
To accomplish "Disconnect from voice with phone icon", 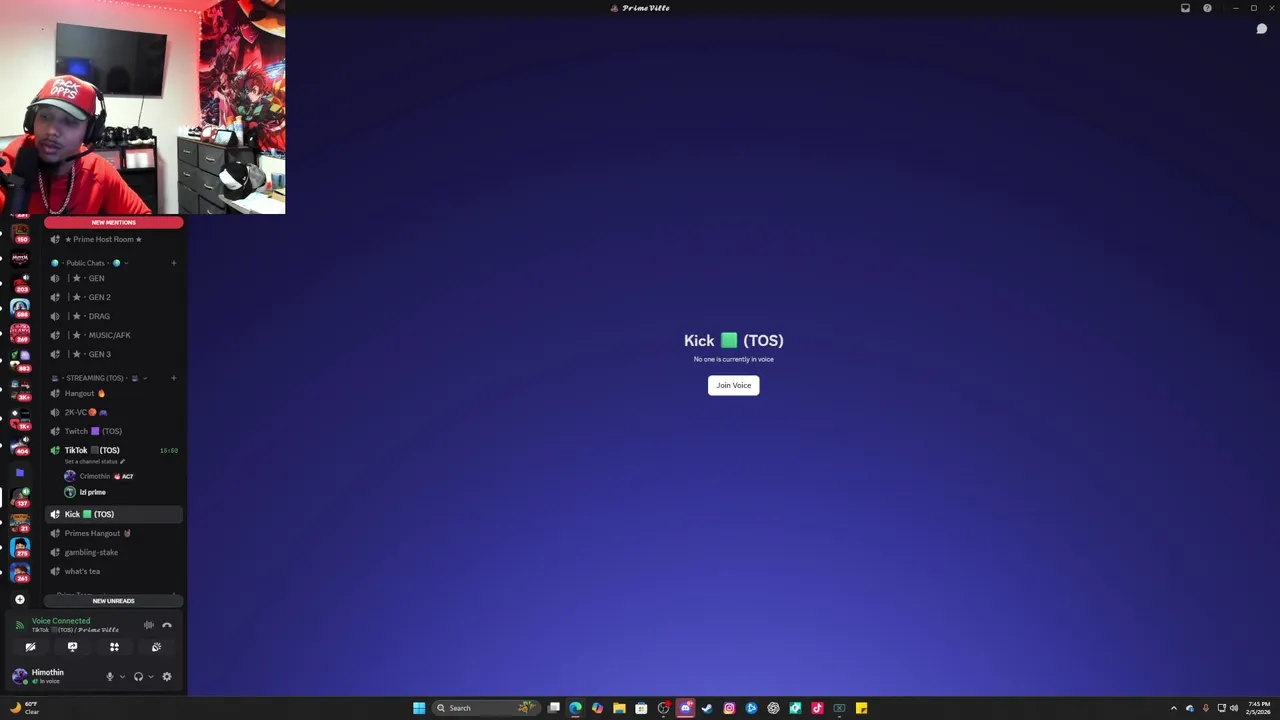I will pyautogui.click(x=167, y=625).
